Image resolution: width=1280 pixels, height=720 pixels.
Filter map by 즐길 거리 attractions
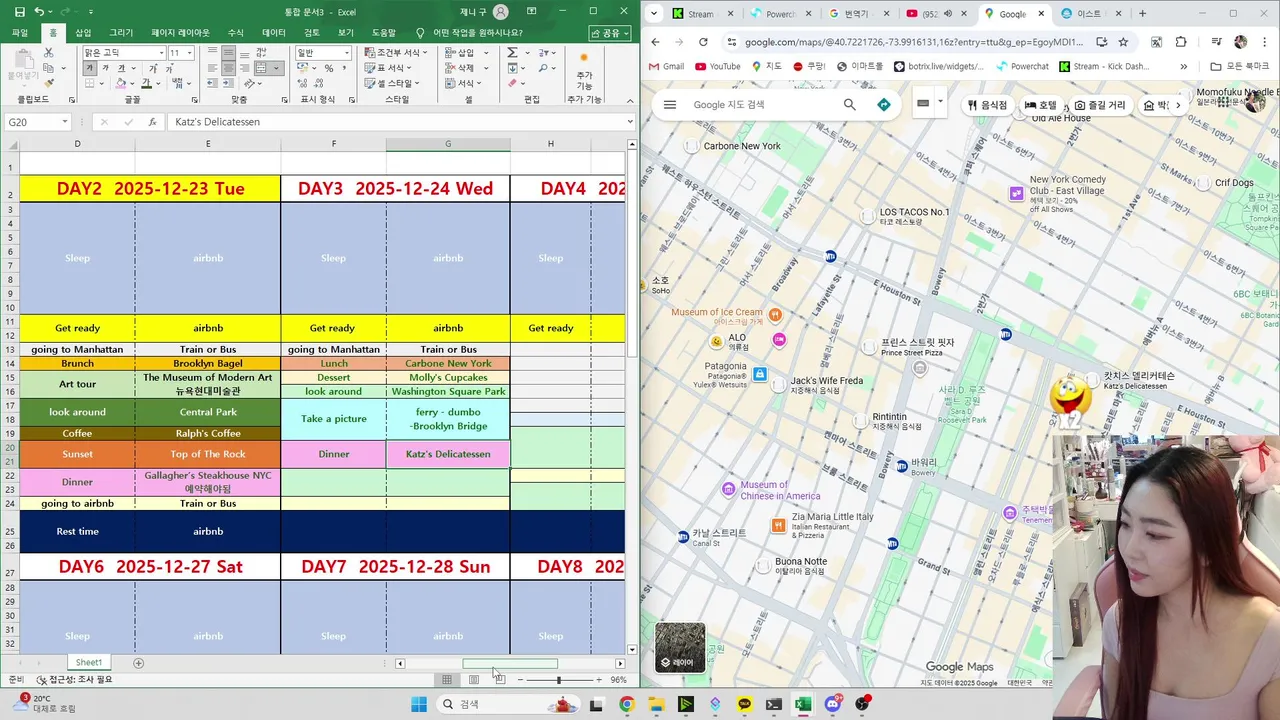point(1100,105)
